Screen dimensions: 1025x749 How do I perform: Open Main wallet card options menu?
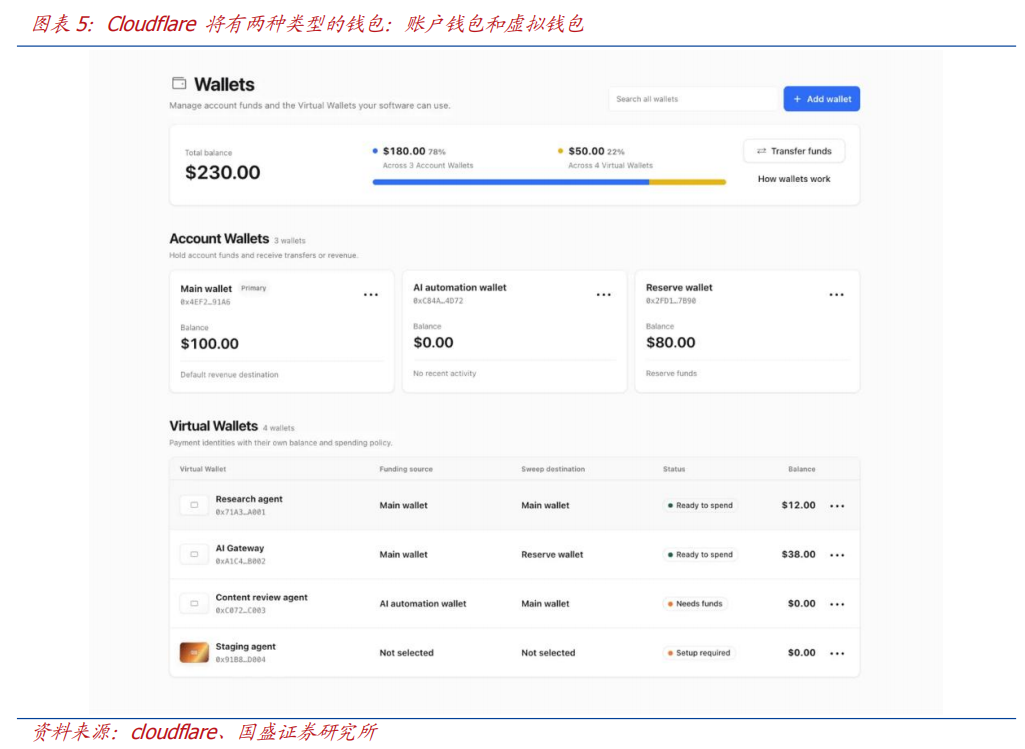coord(371,295)
